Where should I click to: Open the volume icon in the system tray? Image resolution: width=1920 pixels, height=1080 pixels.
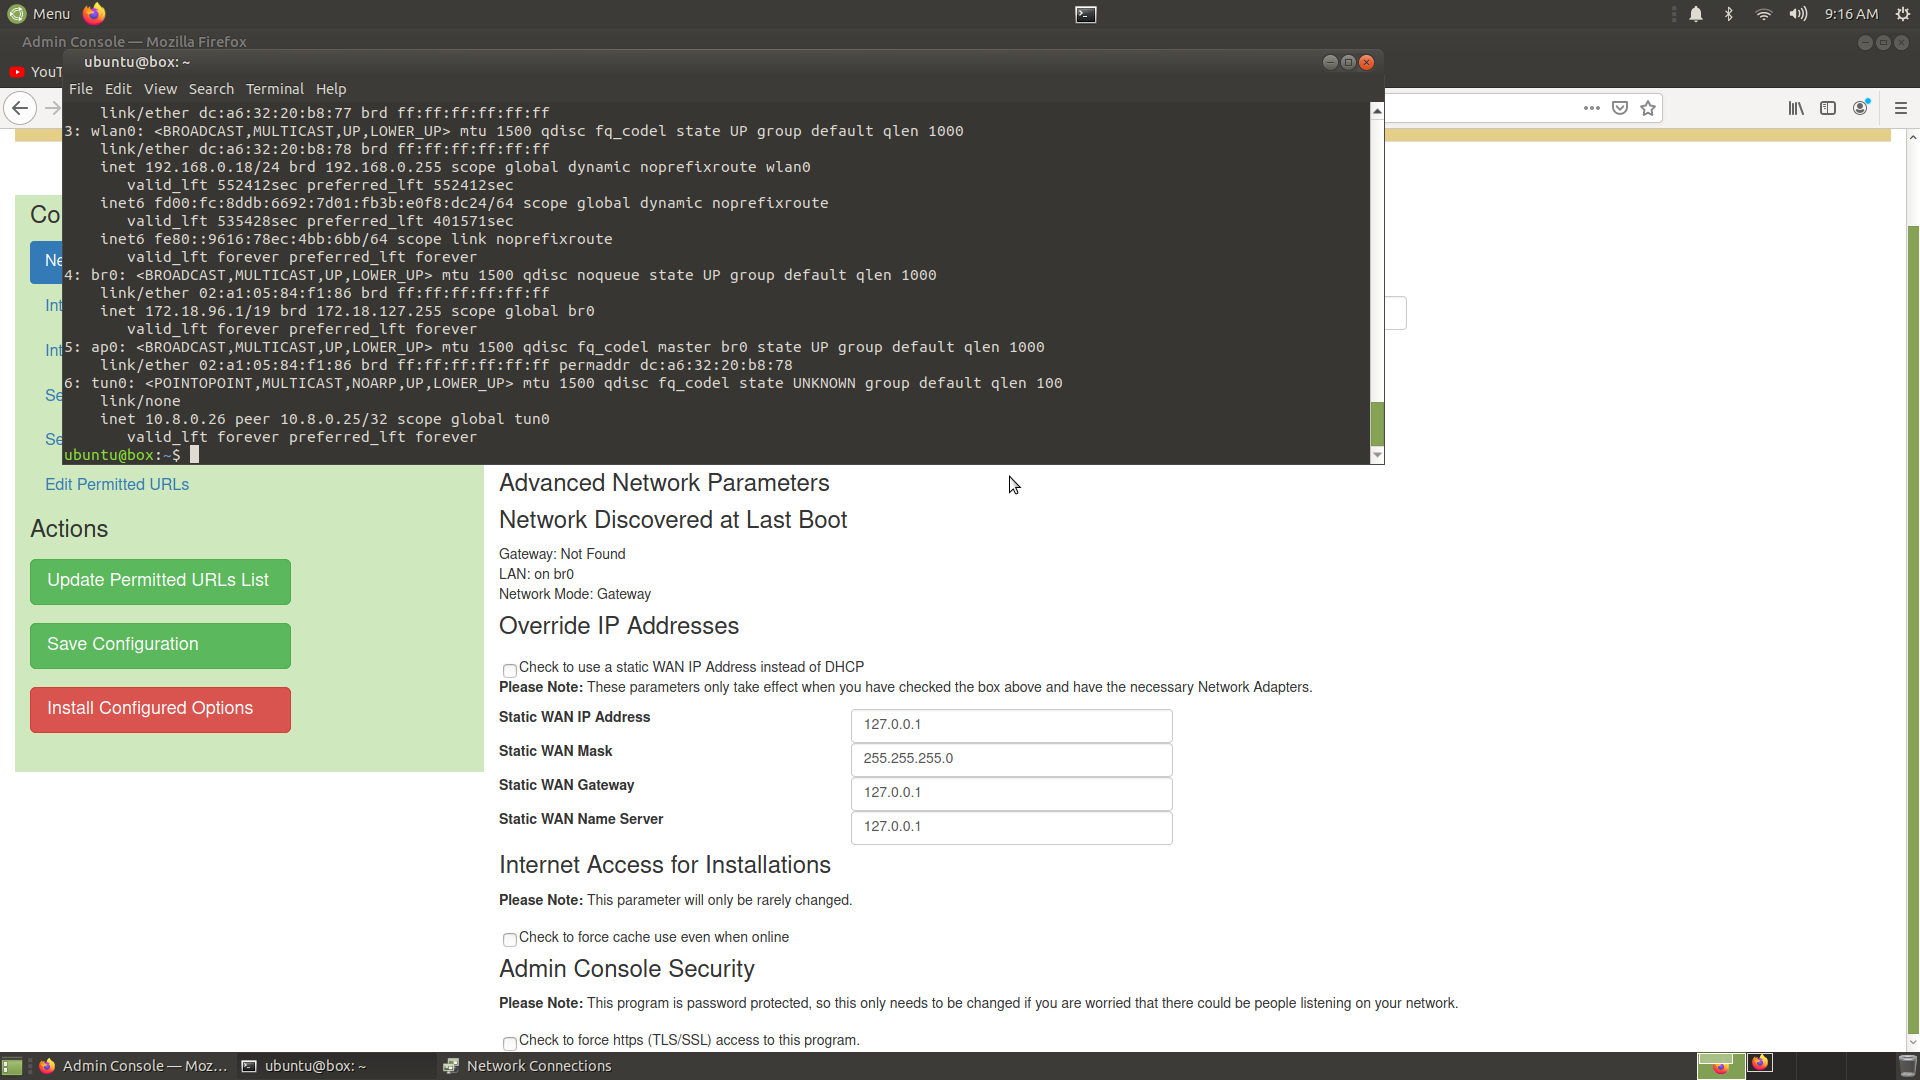coord(1798,14)
